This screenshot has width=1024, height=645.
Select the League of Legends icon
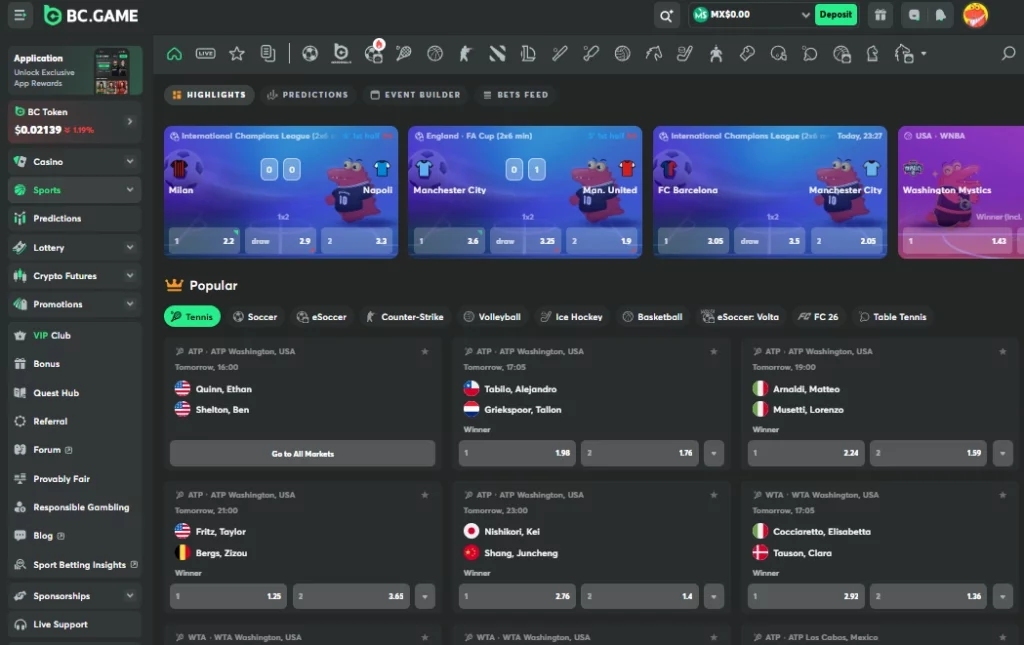(528, 54)
